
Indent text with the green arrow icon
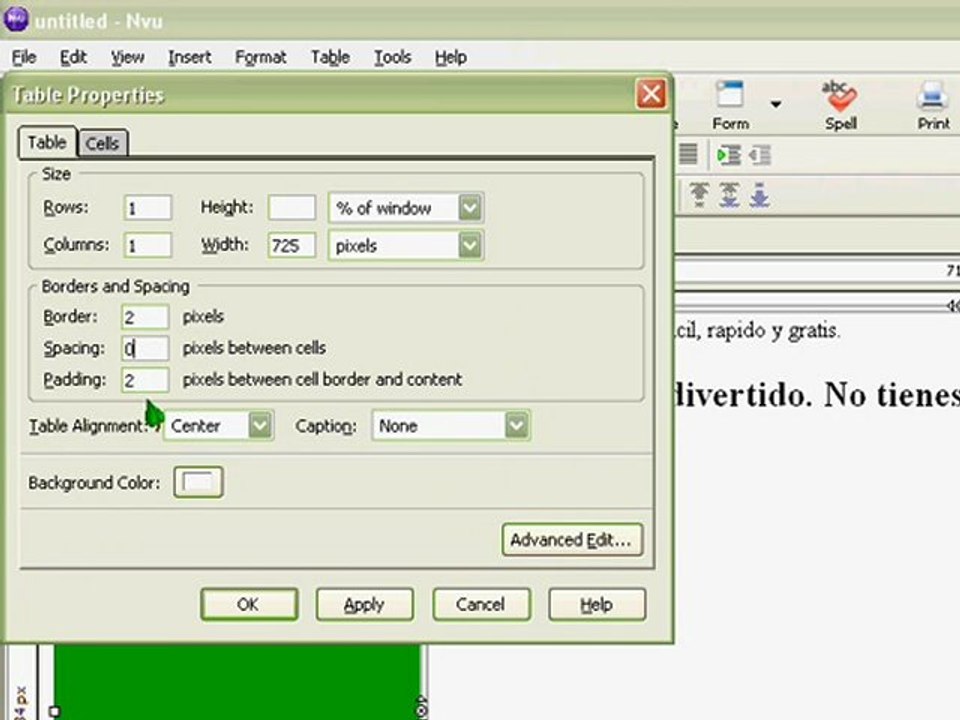coord(729,155)
